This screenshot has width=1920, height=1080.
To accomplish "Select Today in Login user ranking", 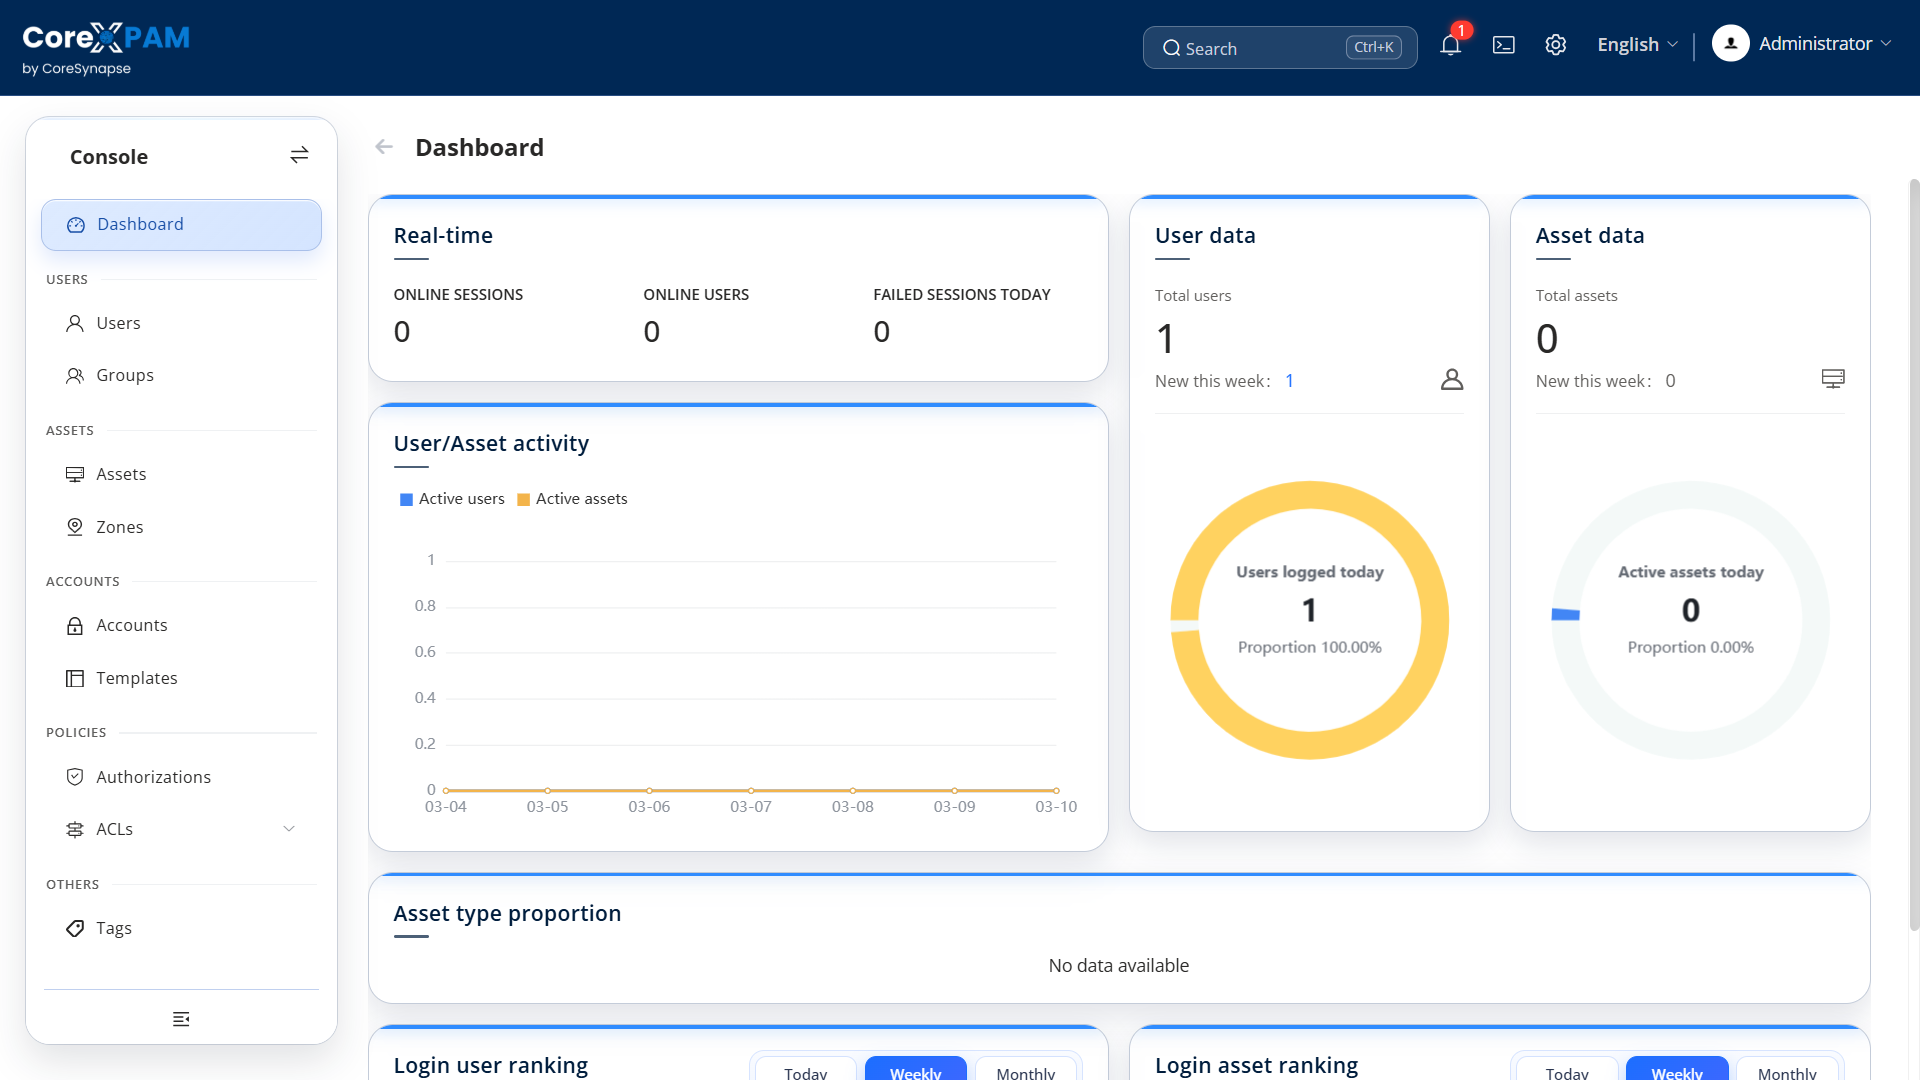I will [806, 1068].
